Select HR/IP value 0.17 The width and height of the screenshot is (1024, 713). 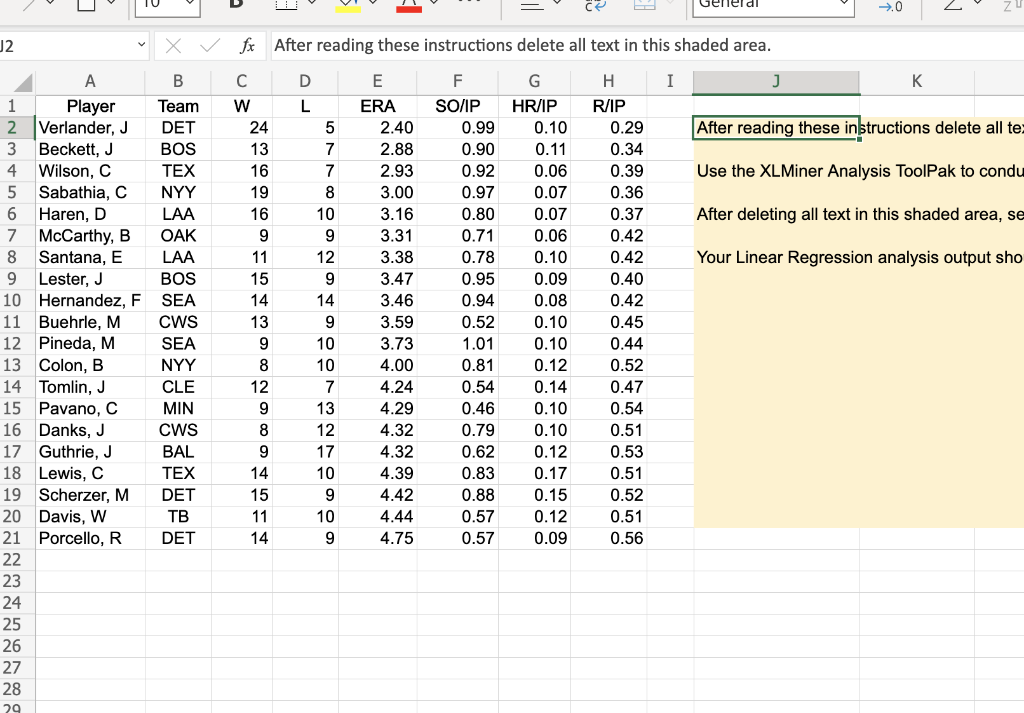[534, 473]
